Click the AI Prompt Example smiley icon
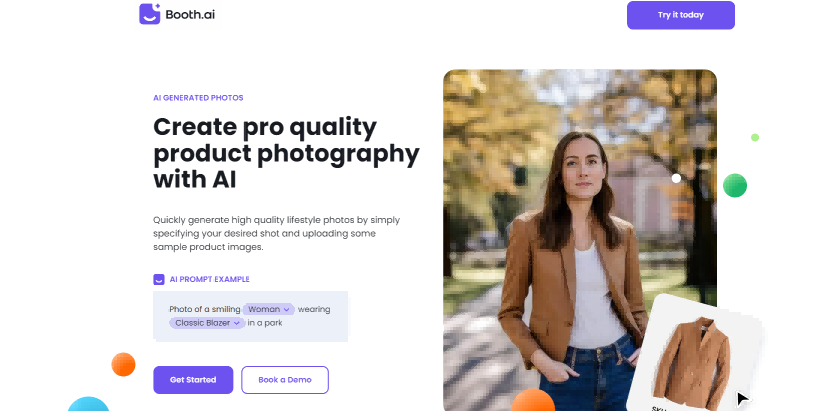 coord(158,279)
